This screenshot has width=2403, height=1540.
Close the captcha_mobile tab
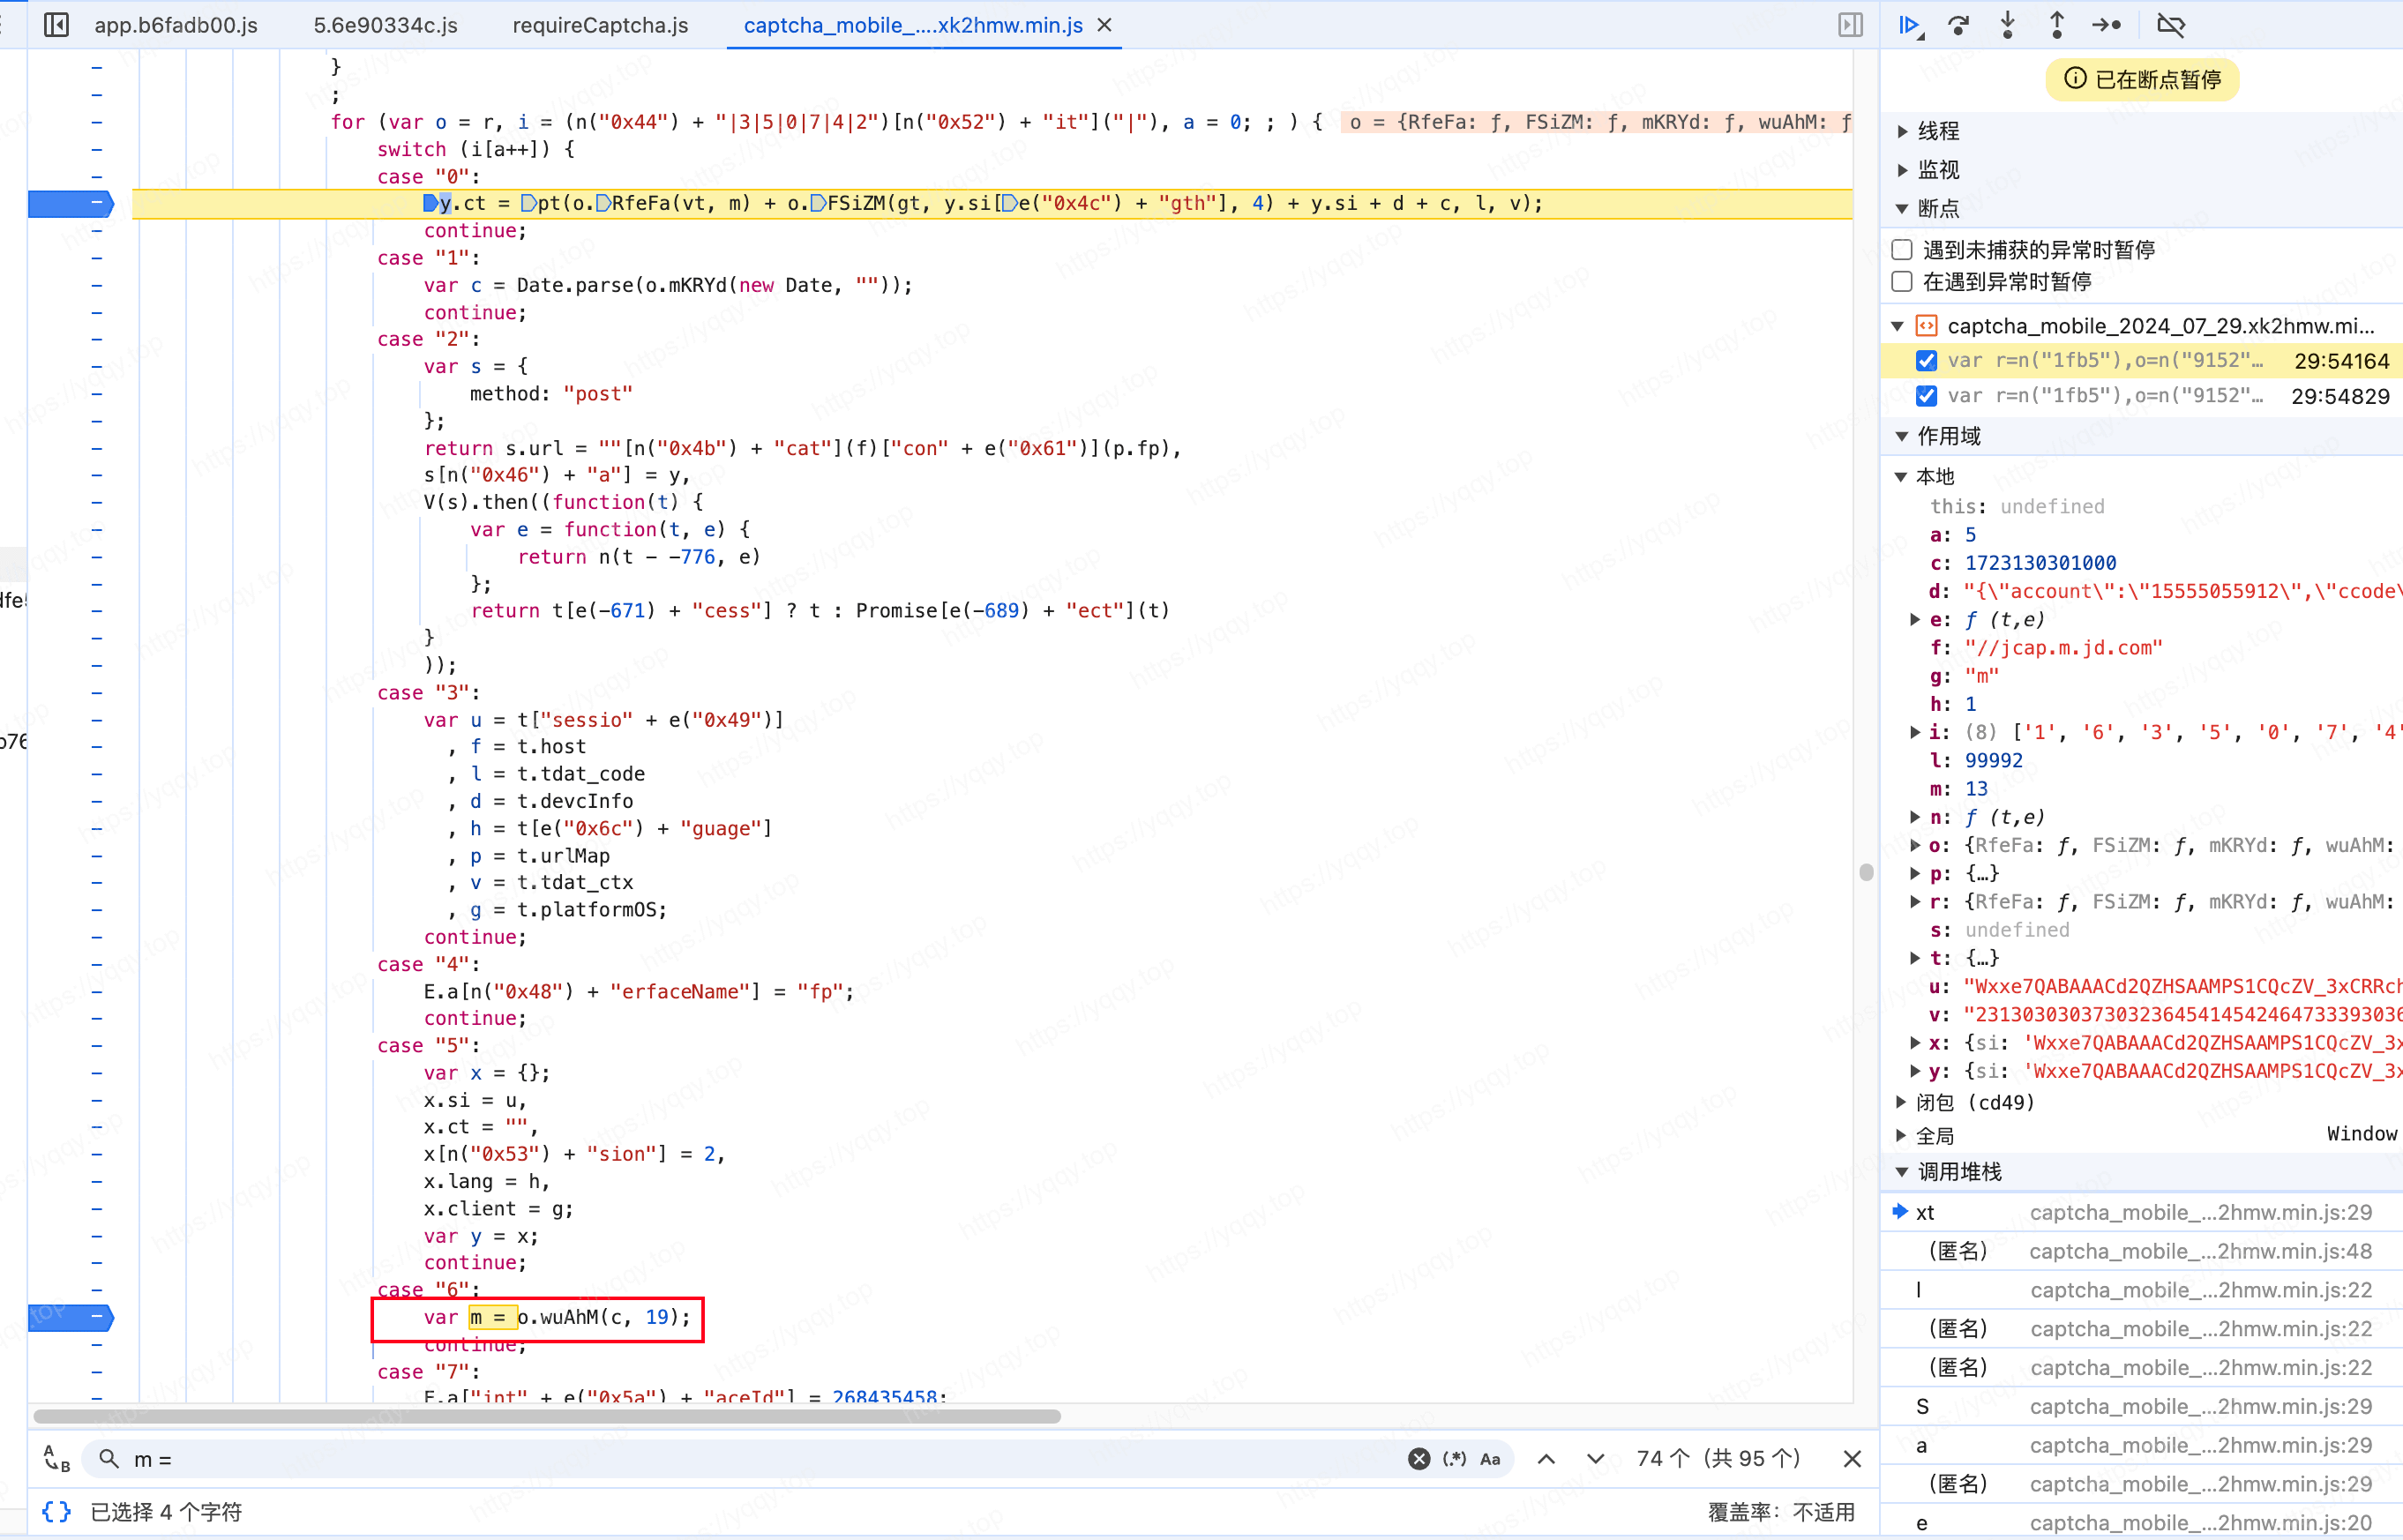click(1105, 25)
